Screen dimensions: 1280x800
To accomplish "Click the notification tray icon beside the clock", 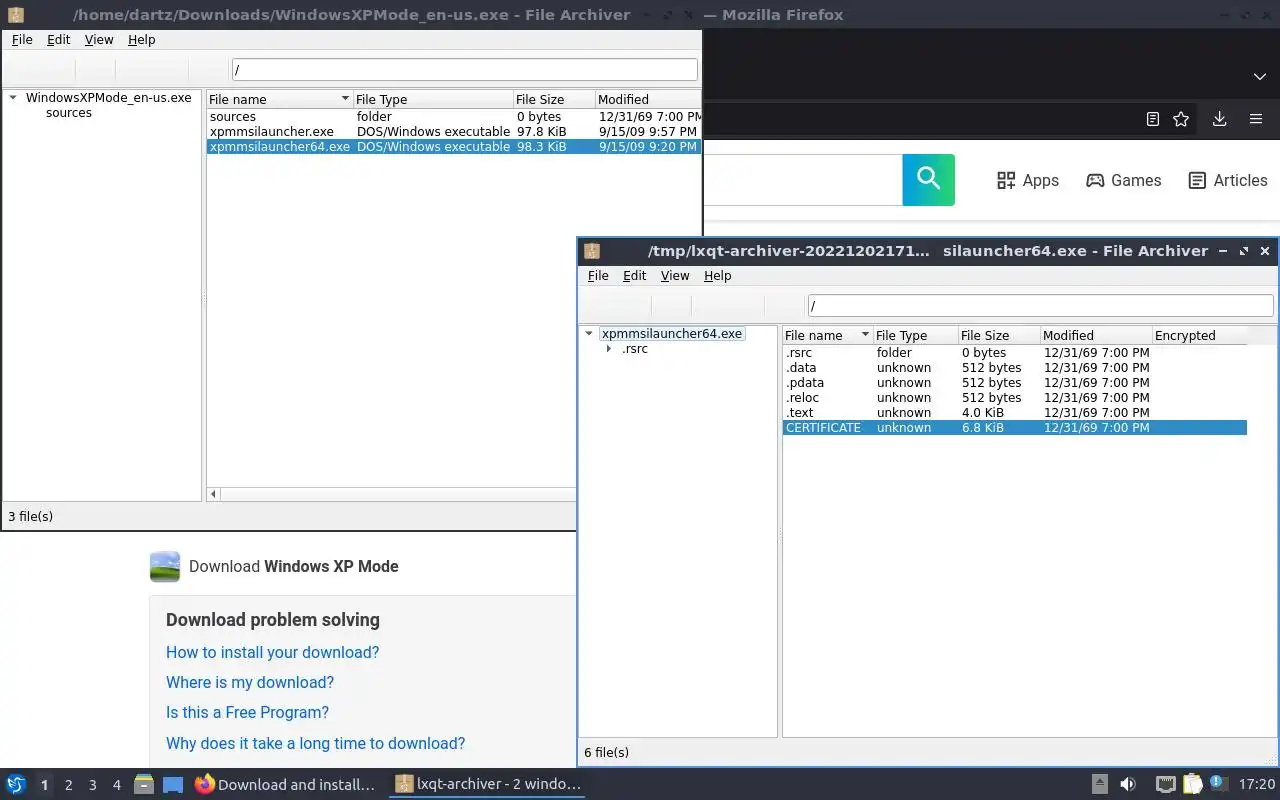I will pyautogui.click(x=1218, y=783).
